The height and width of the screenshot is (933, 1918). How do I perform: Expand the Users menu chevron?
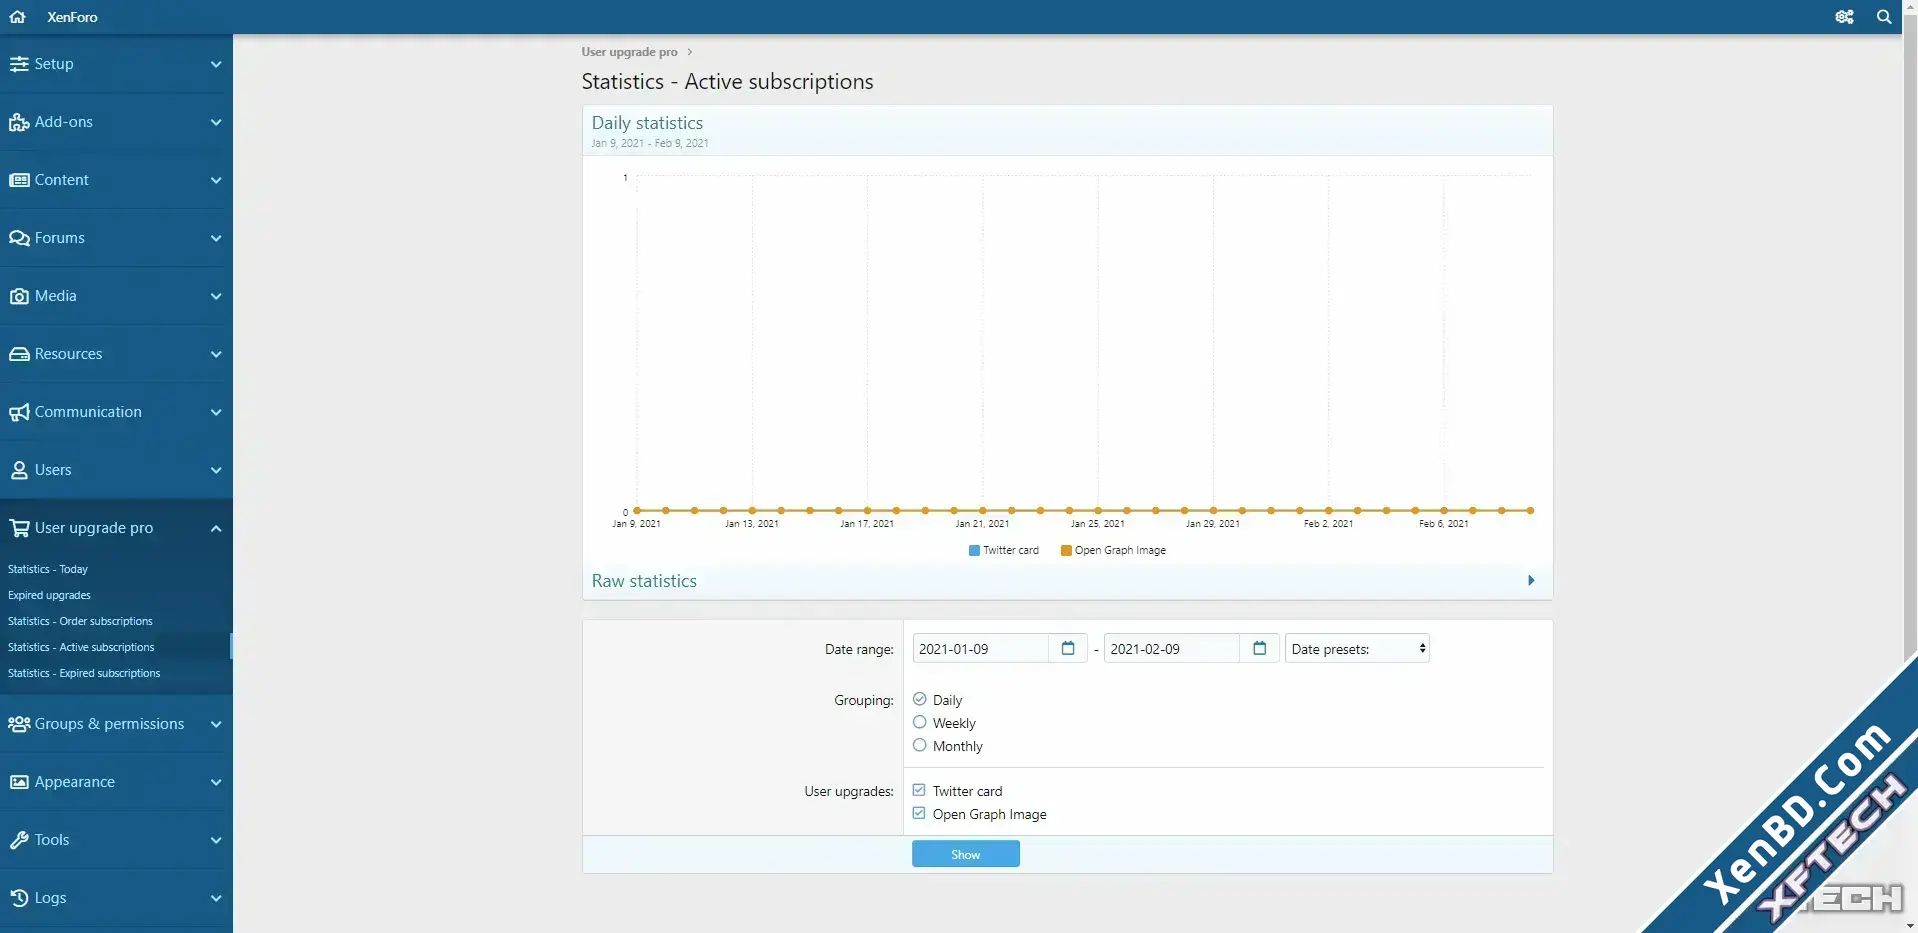pos(216,470)
